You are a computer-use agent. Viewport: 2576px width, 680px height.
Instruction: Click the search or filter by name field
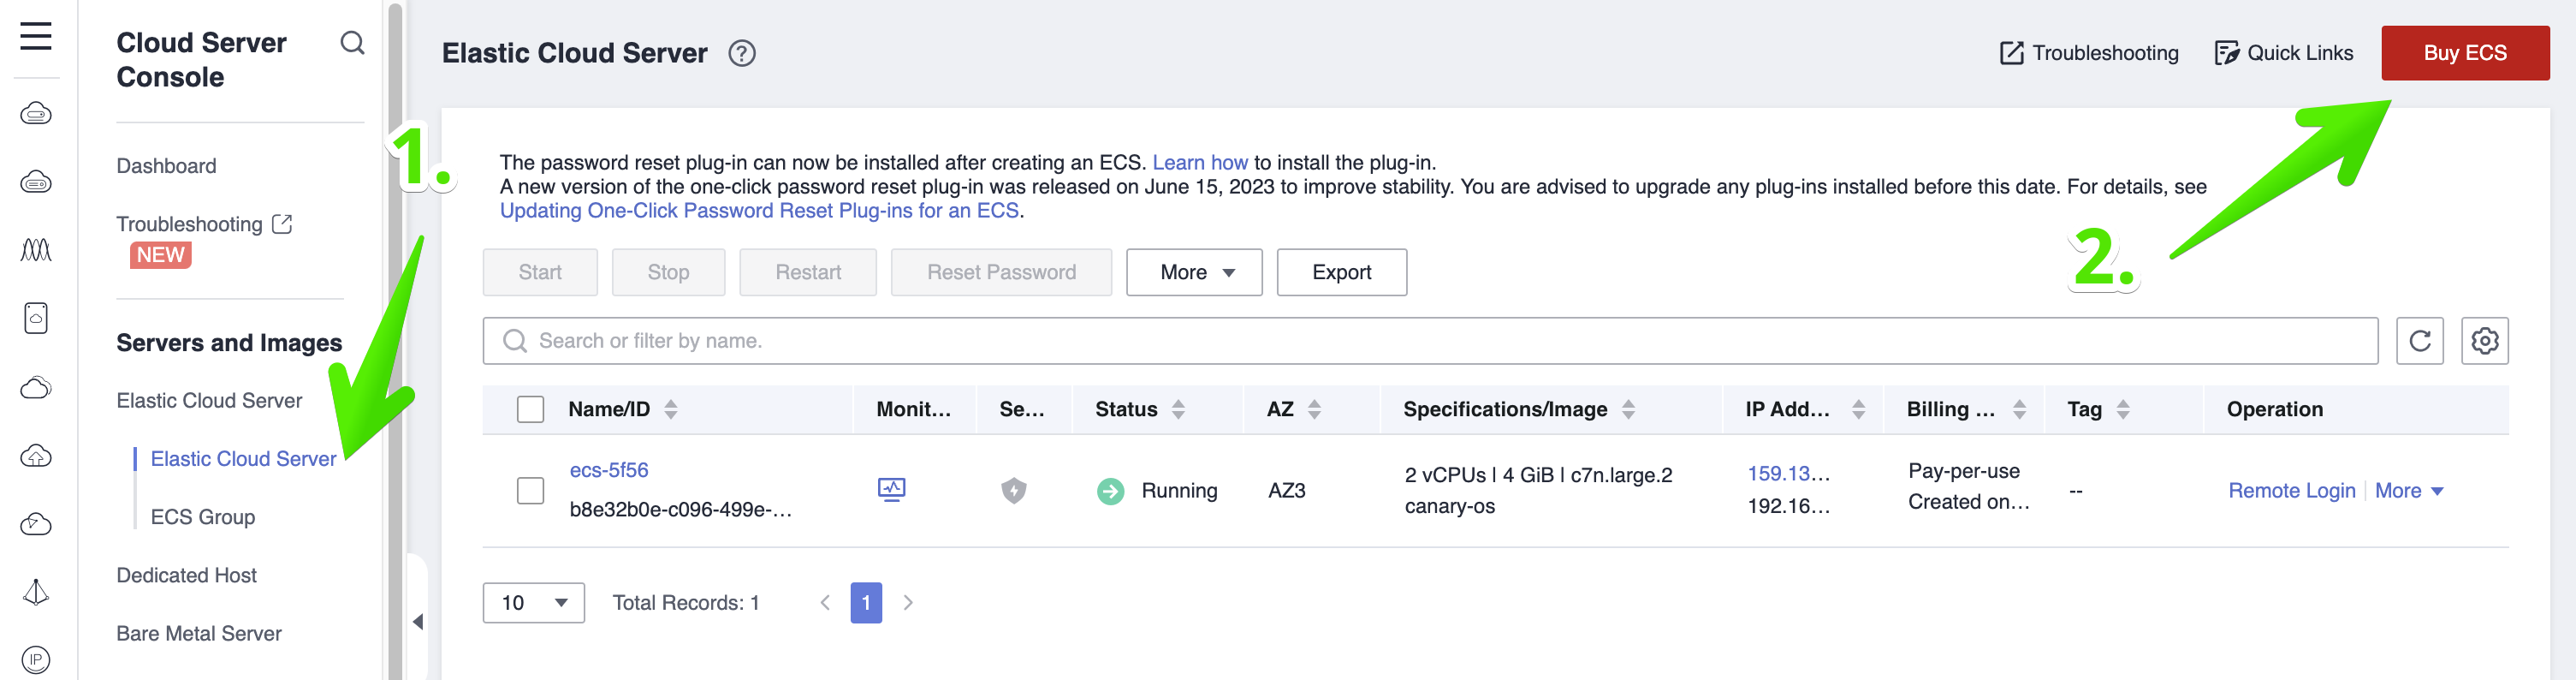1430,341
